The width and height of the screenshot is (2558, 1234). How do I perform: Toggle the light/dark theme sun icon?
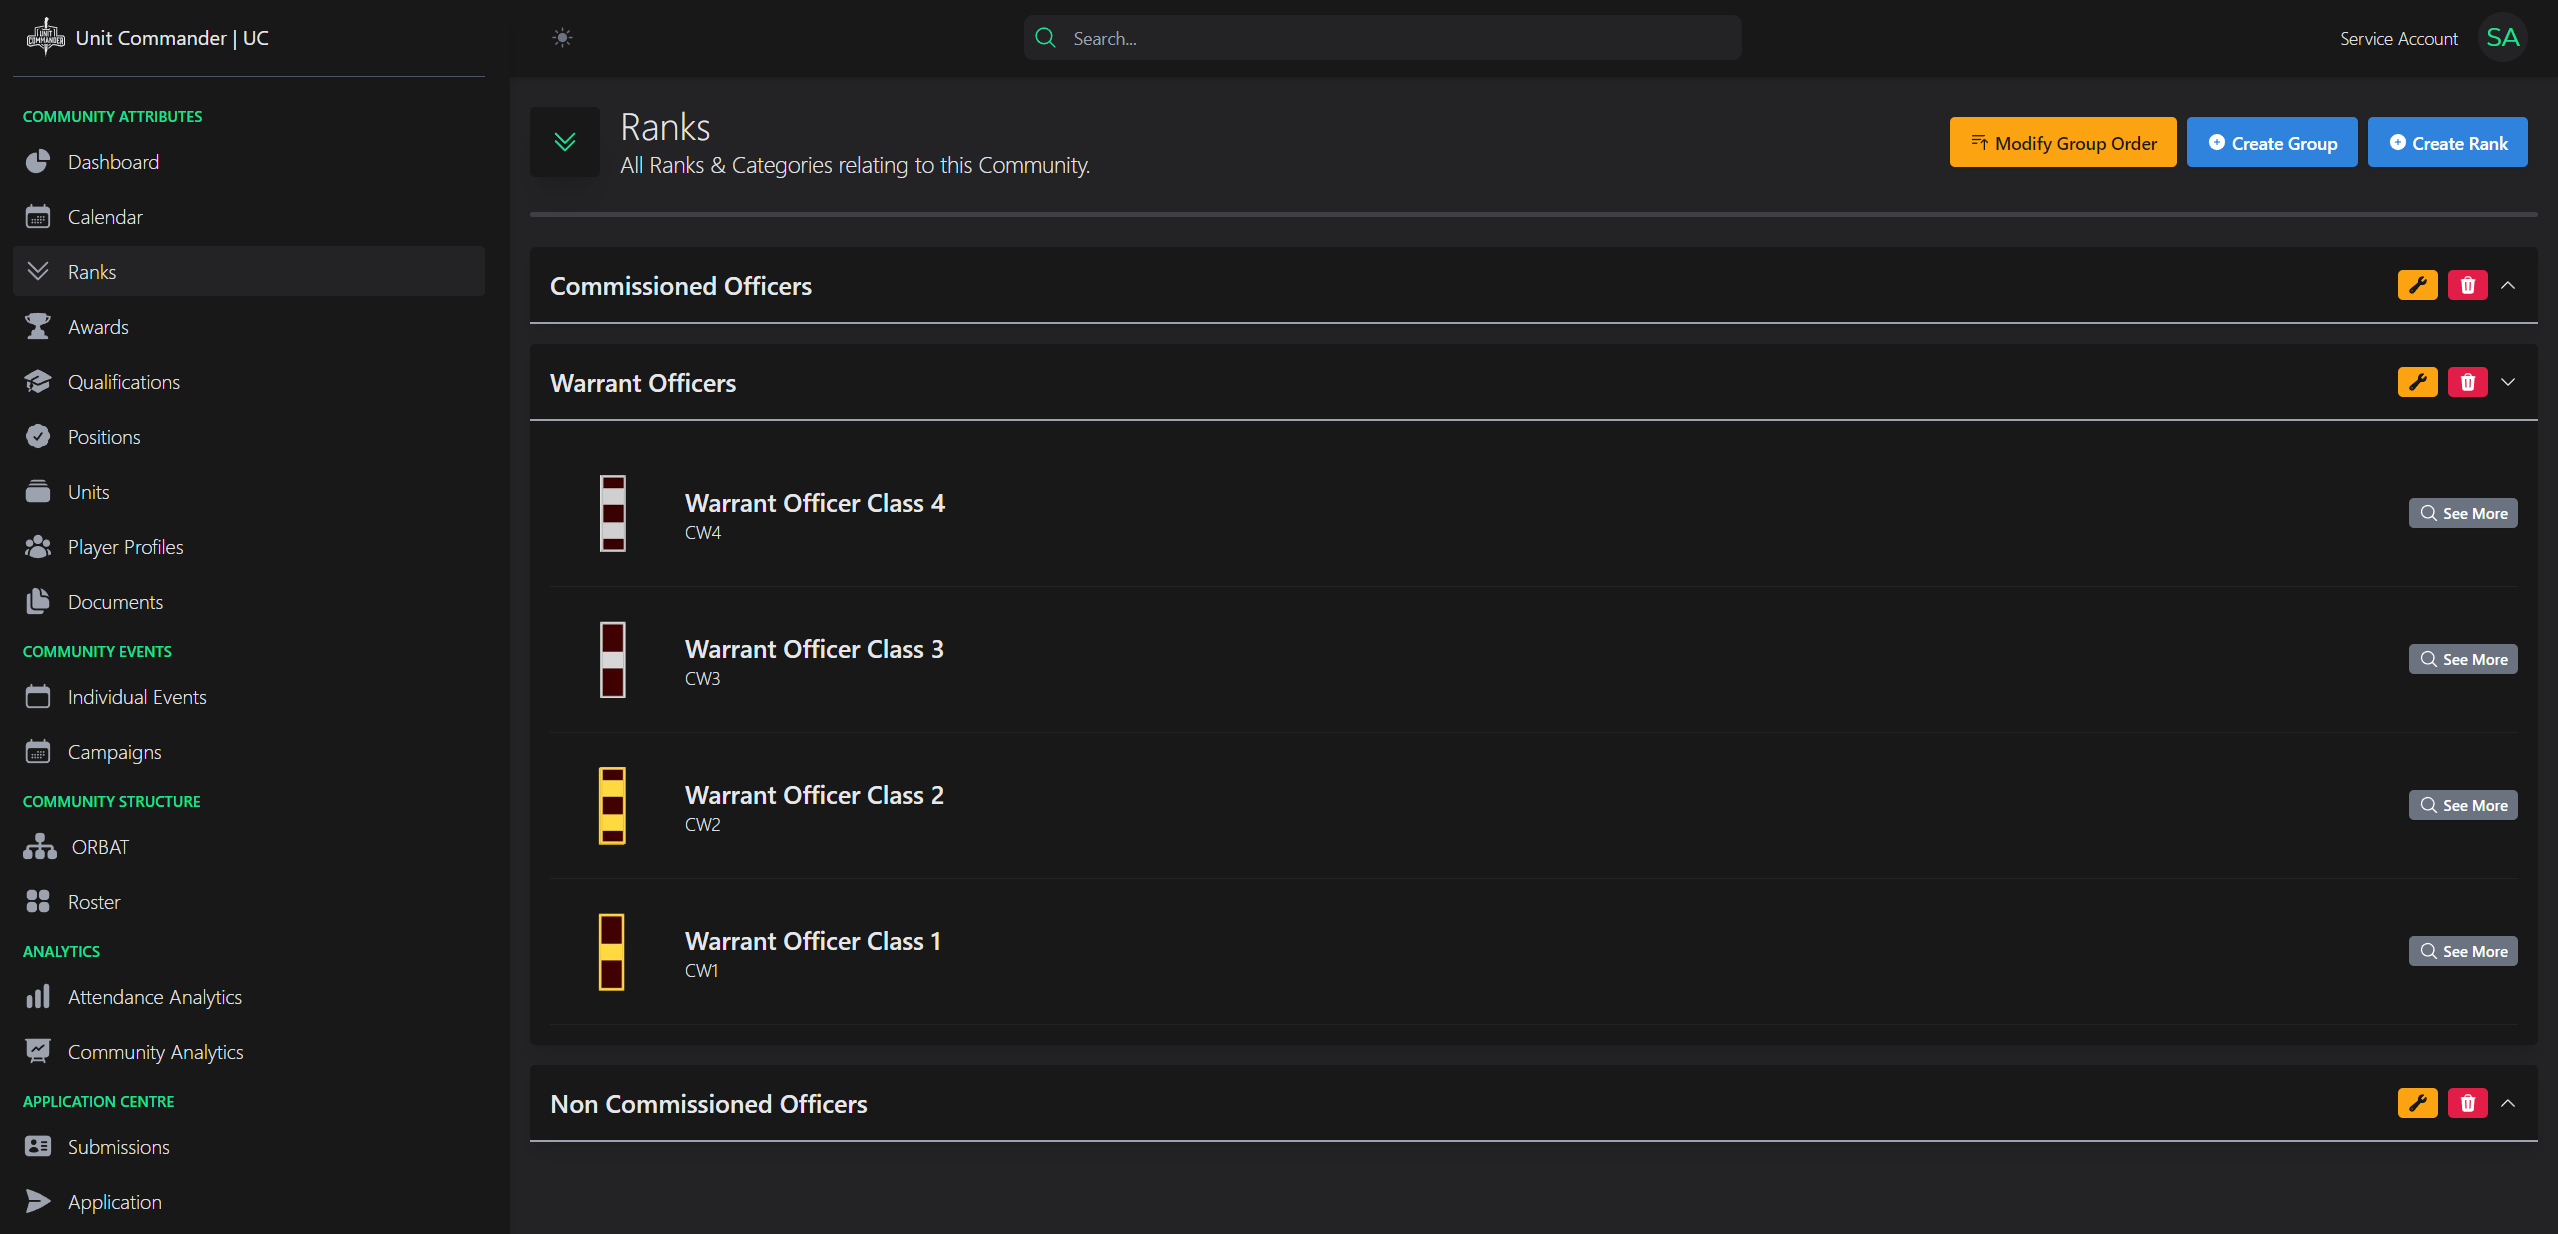562,38
